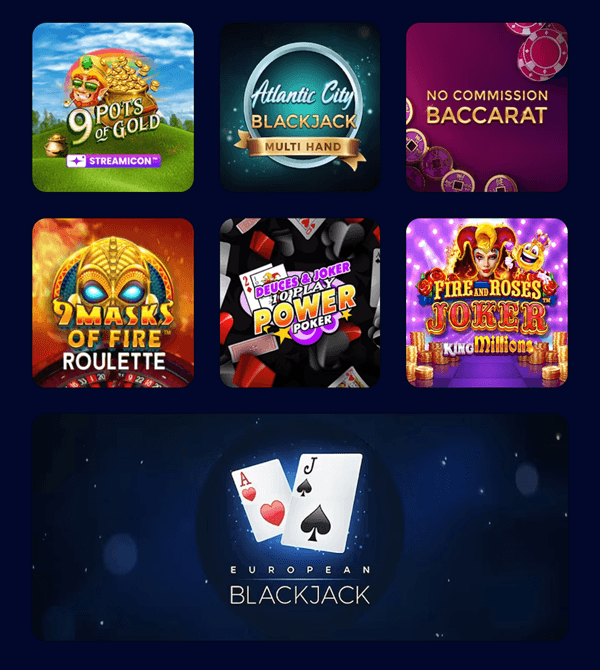The image size is (600, 670).
Task: Click the Roulette text on fire tile
Action: coord(114,361)
